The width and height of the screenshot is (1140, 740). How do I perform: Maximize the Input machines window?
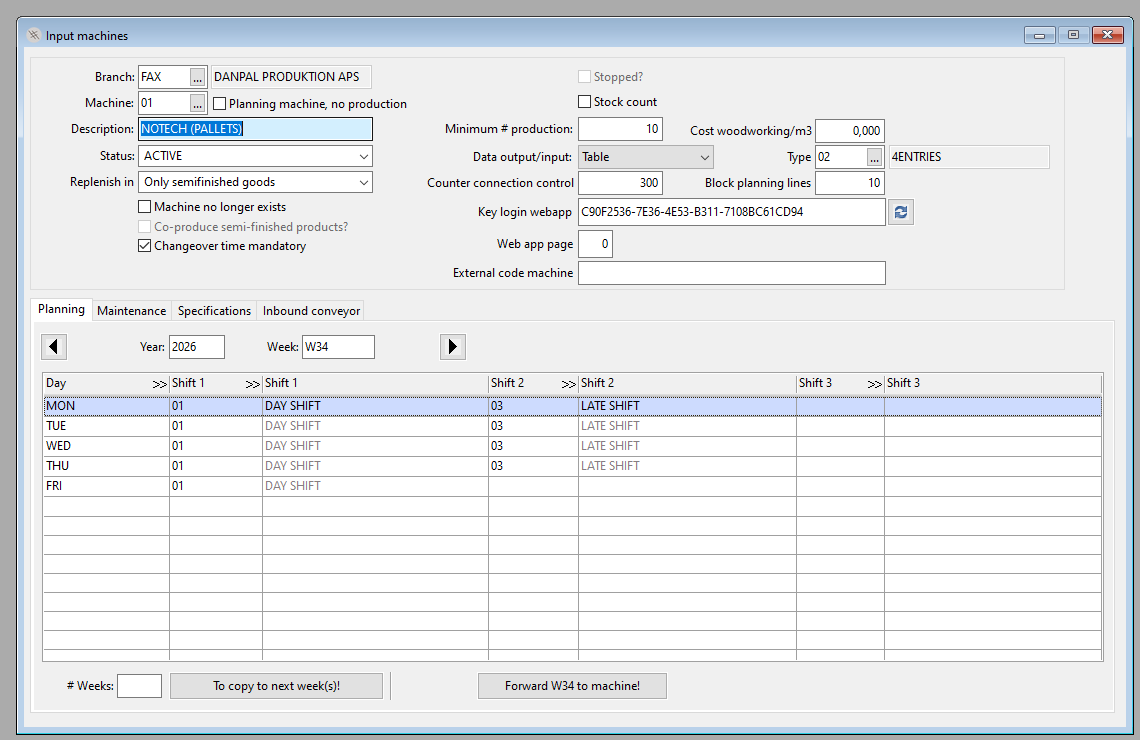1073,35
